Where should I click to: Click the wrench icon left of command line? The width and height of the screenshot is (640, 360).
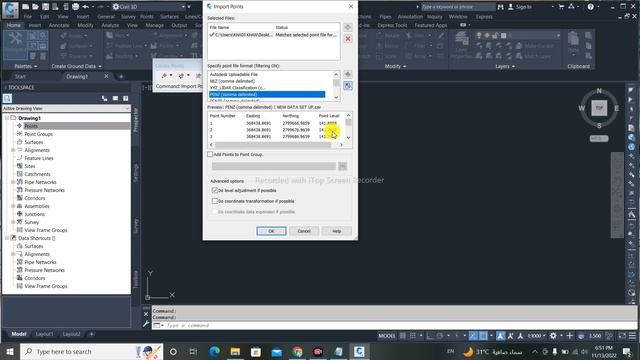(146, 324)
